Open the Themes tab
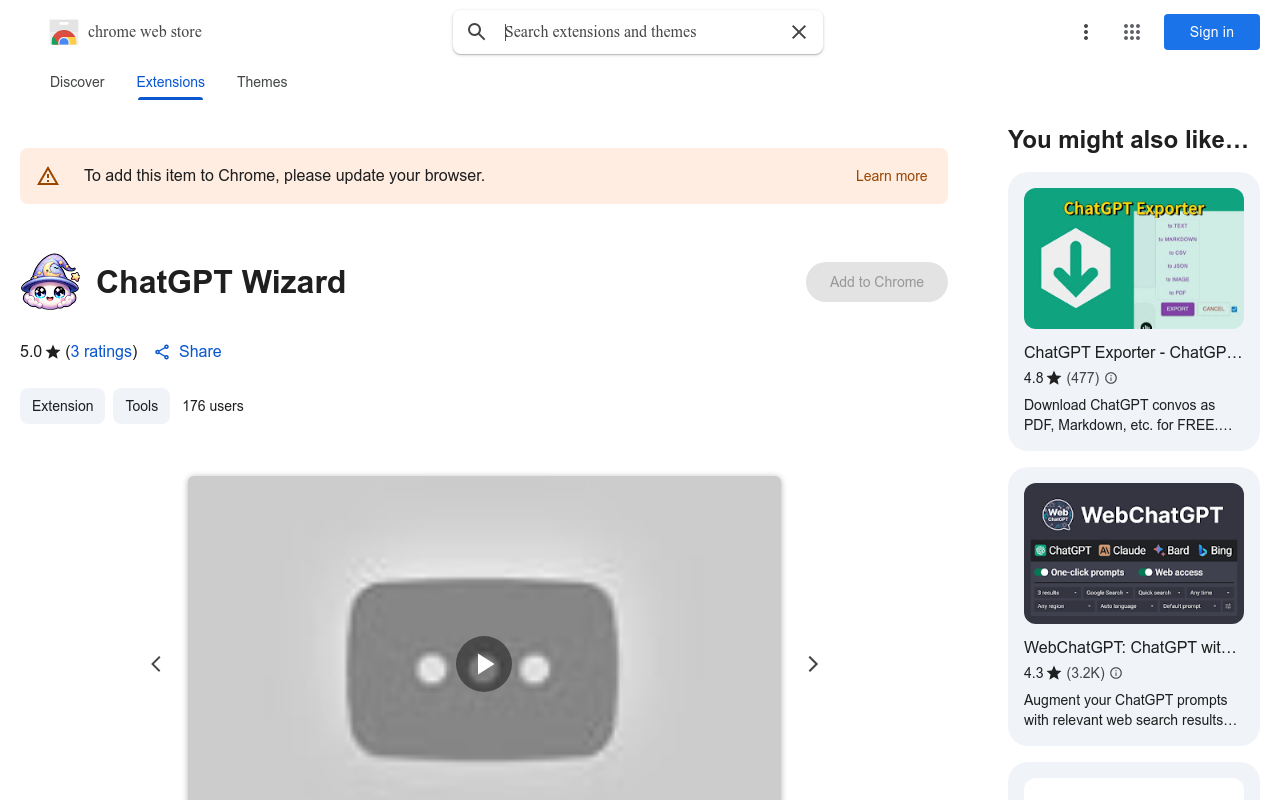1280x800 pixels. (262, 82)
